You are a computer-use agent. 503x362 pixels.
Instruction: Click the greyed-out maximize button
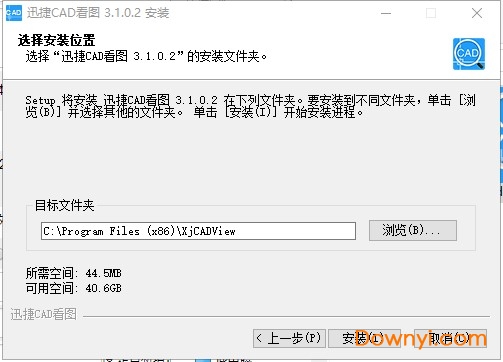[x=431, y=13]
